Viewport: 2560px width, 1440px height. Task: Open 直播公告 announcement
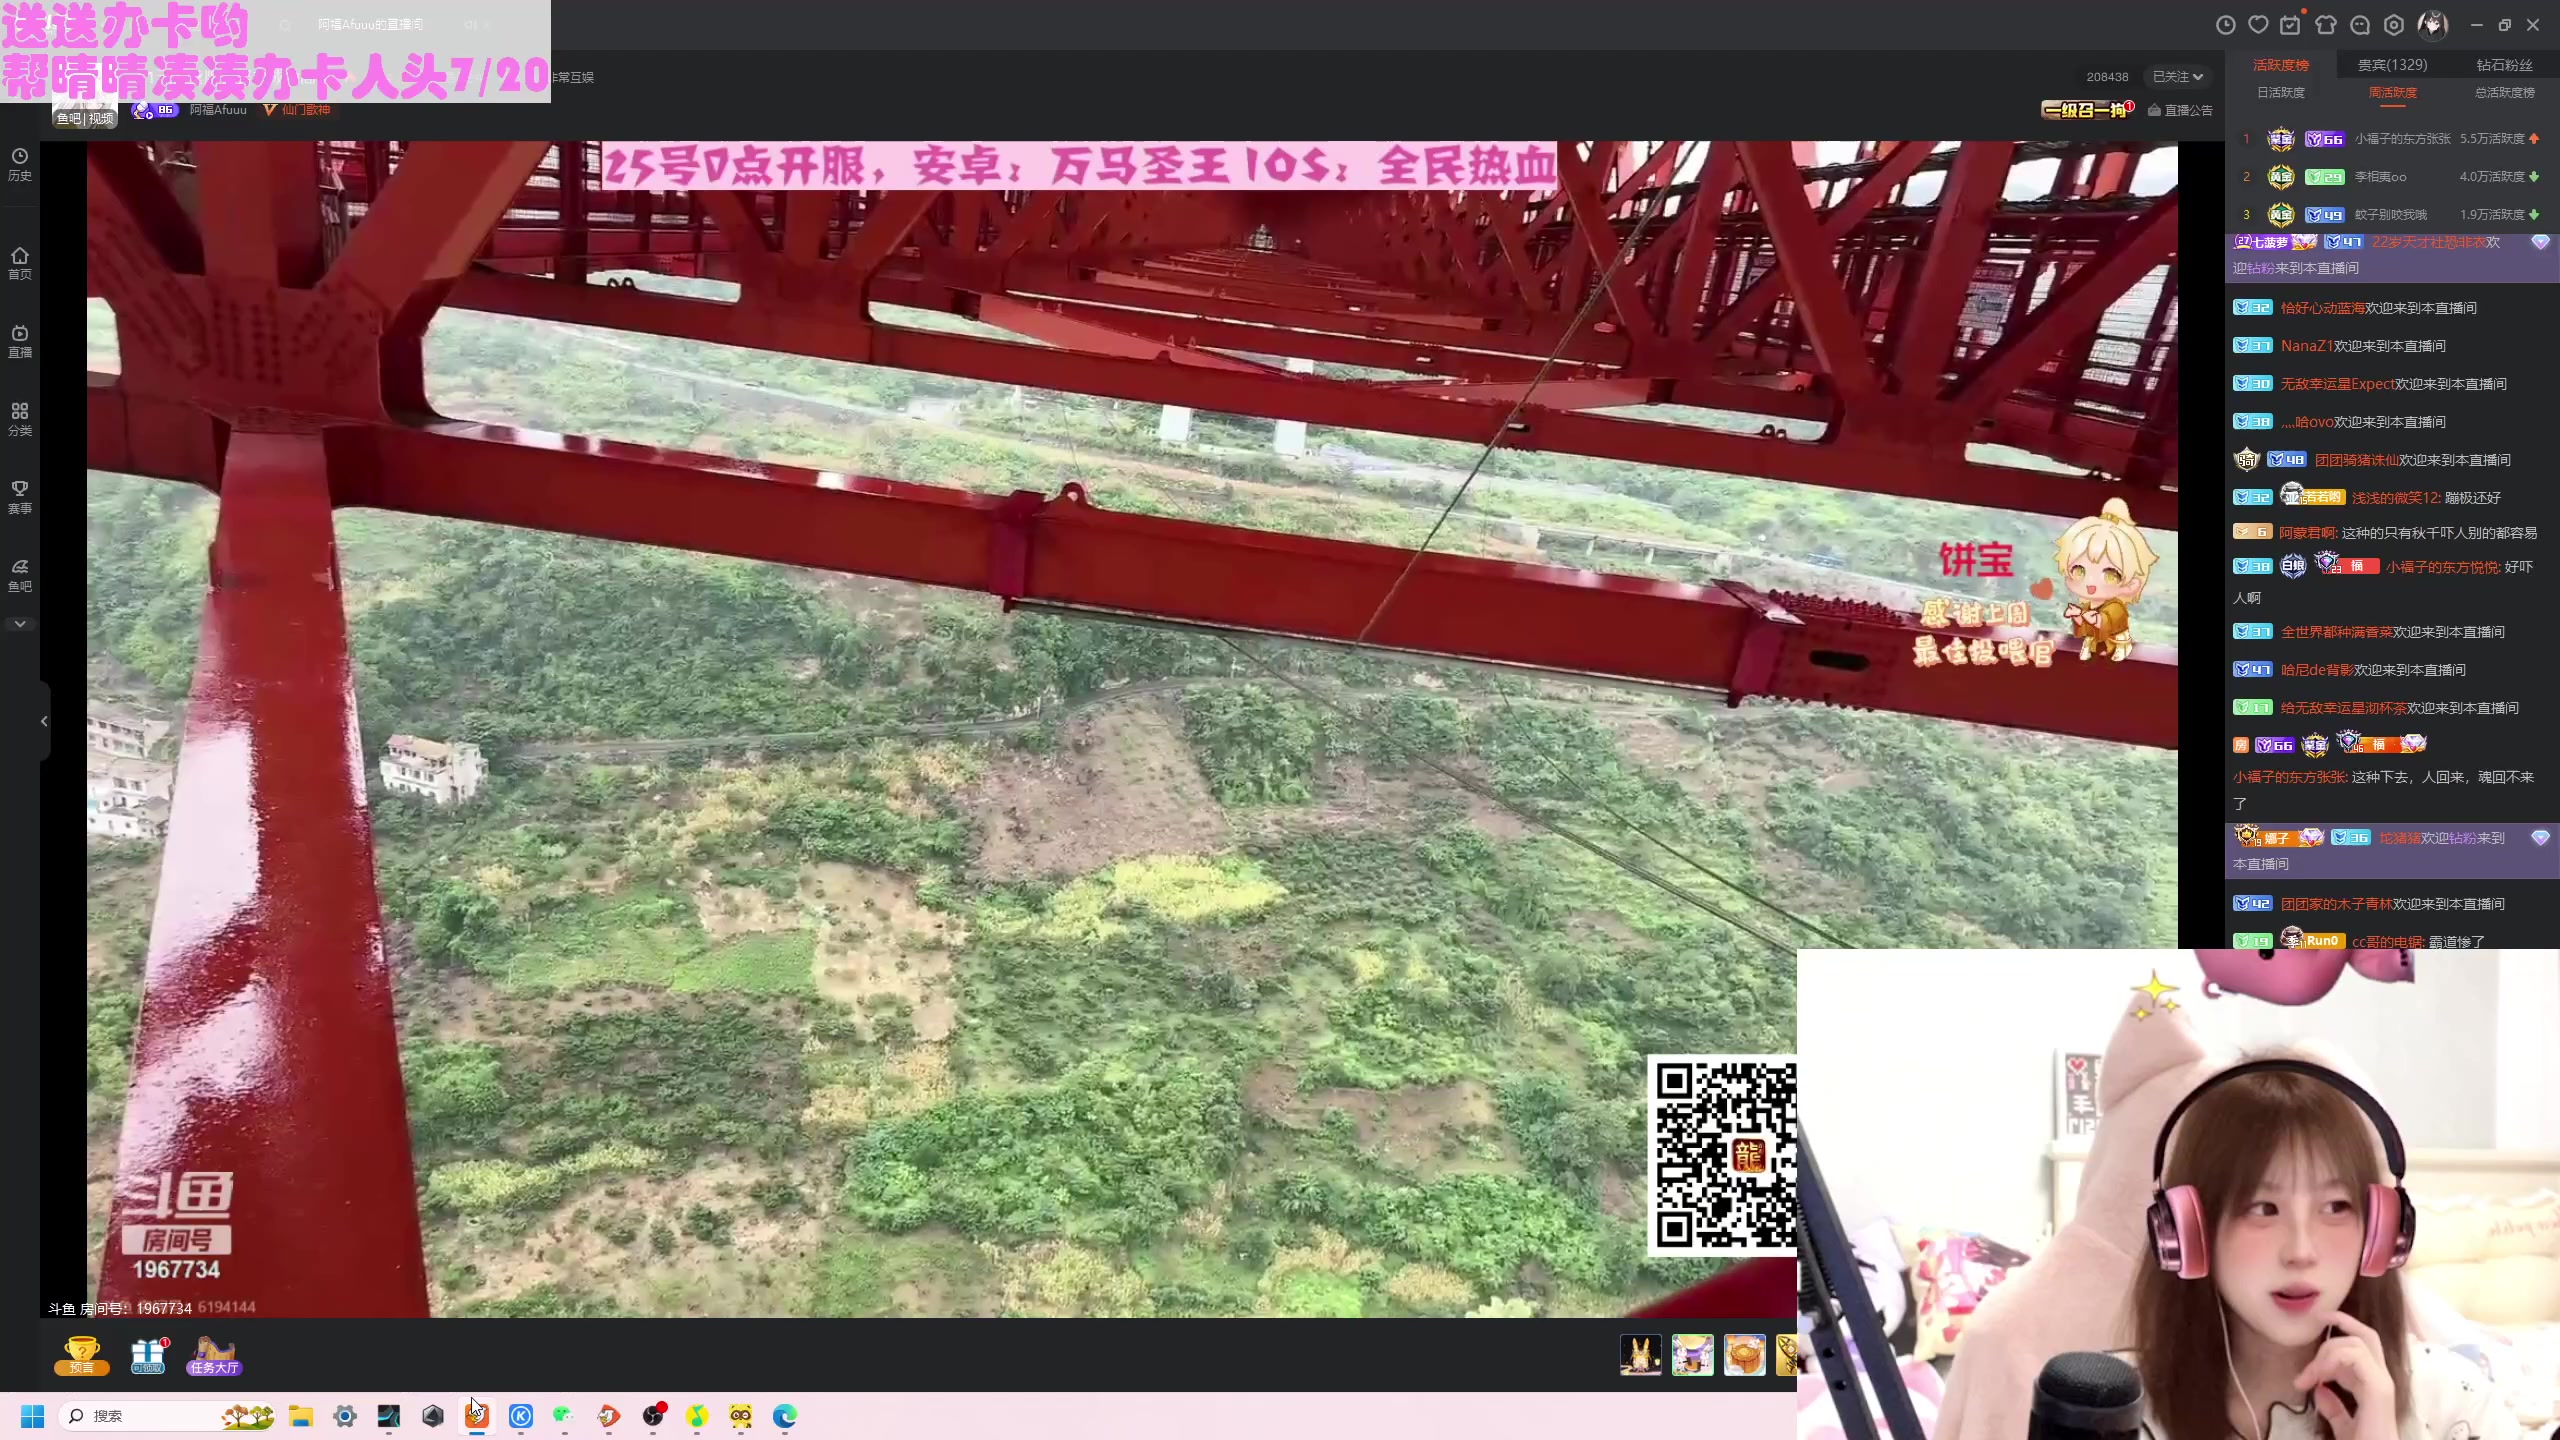click(x=2180, y=110)
